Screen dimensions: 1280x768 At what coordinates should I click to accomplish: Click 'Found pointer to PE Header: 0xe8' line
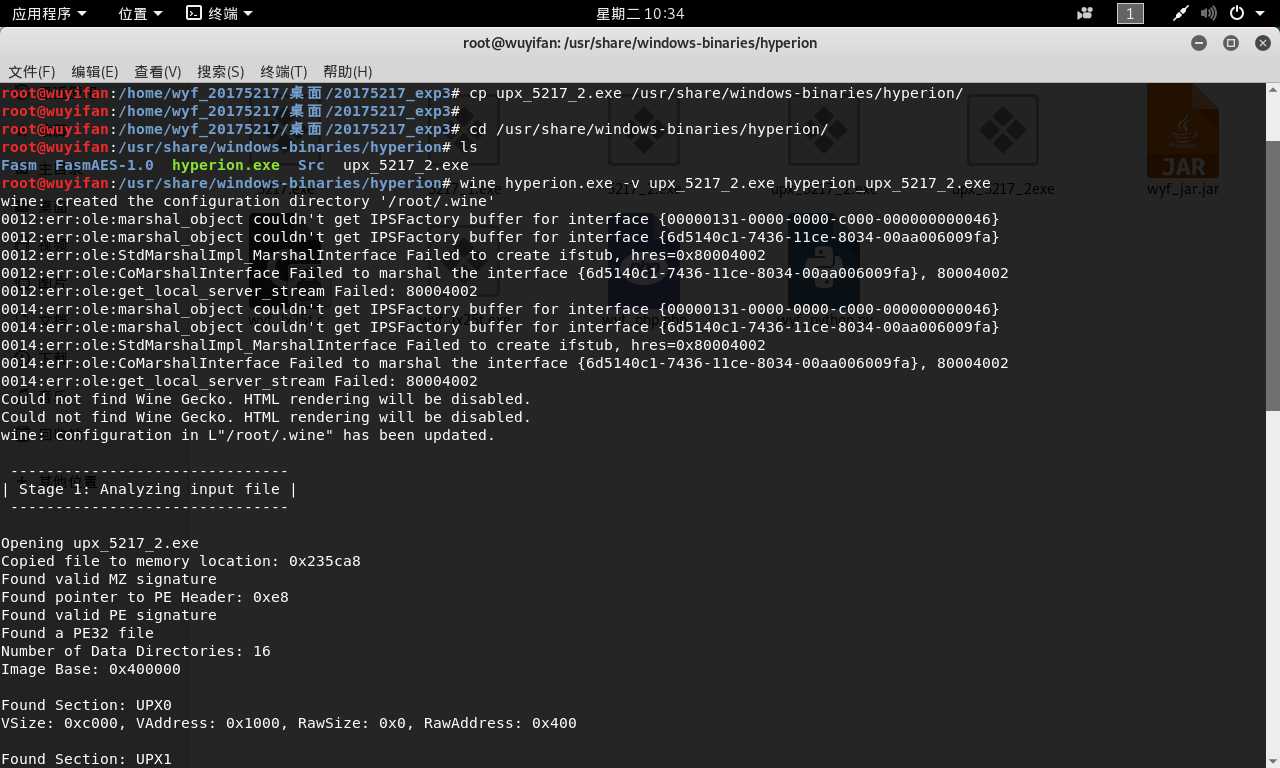145,597
